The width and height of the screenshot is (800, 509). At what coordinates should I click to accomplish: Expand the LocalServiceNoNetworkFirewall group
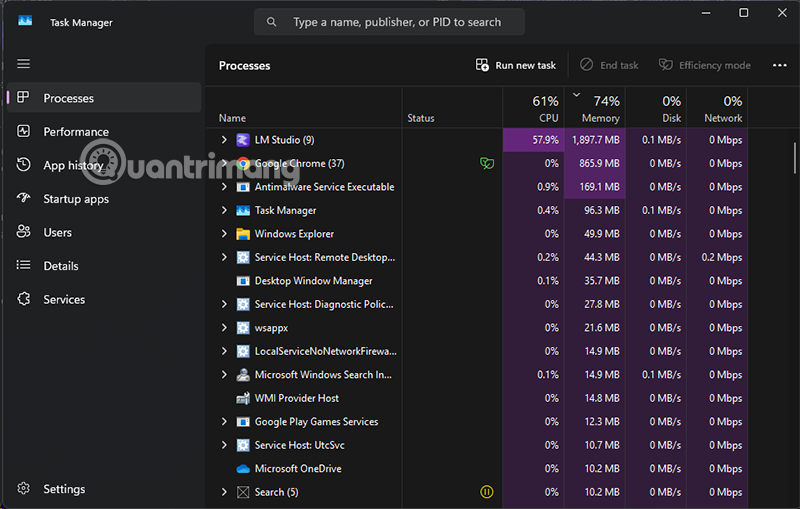224,351
